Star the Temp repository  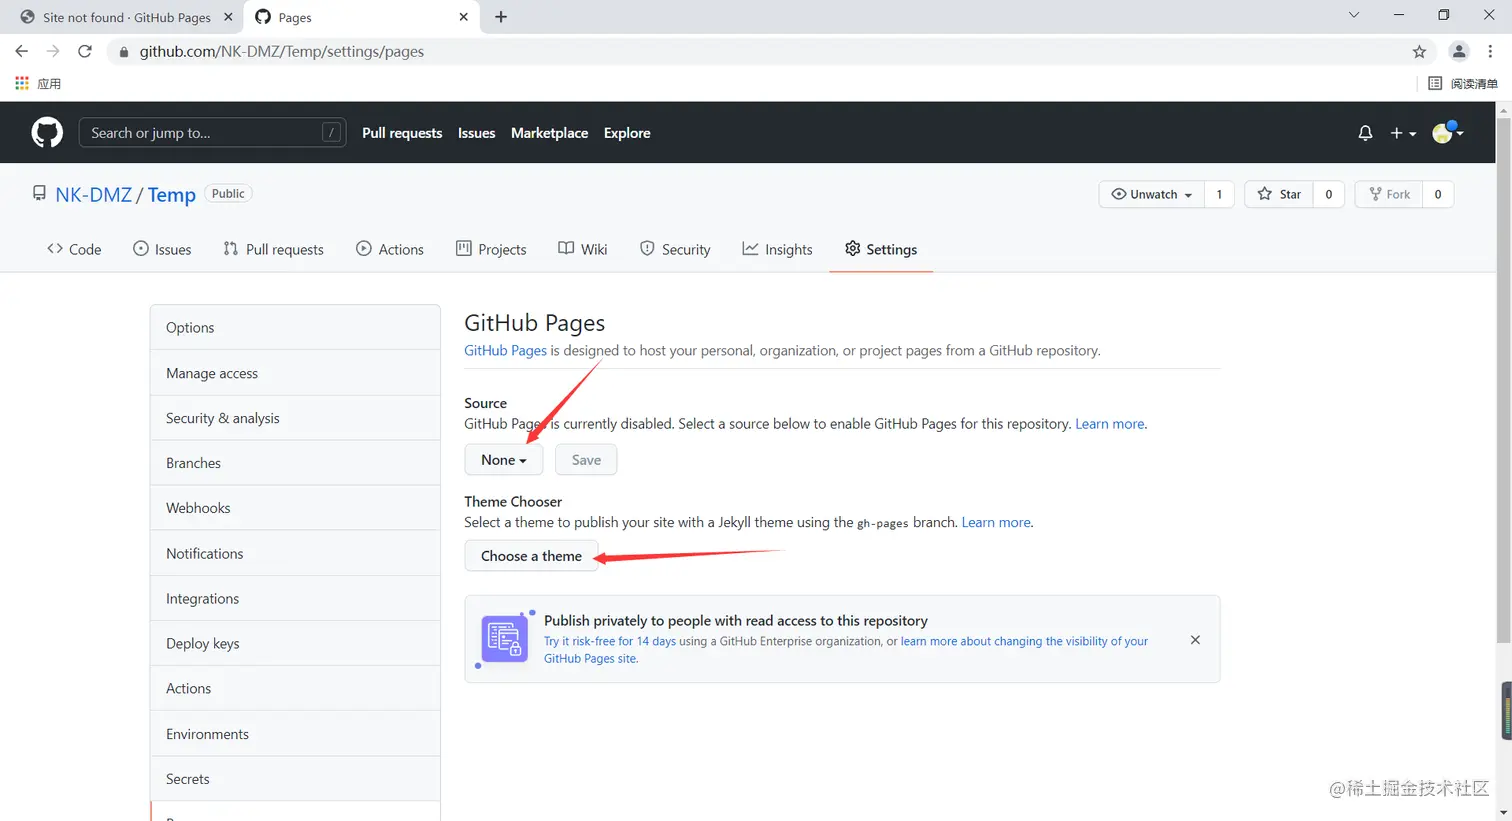coord(1279,194)
